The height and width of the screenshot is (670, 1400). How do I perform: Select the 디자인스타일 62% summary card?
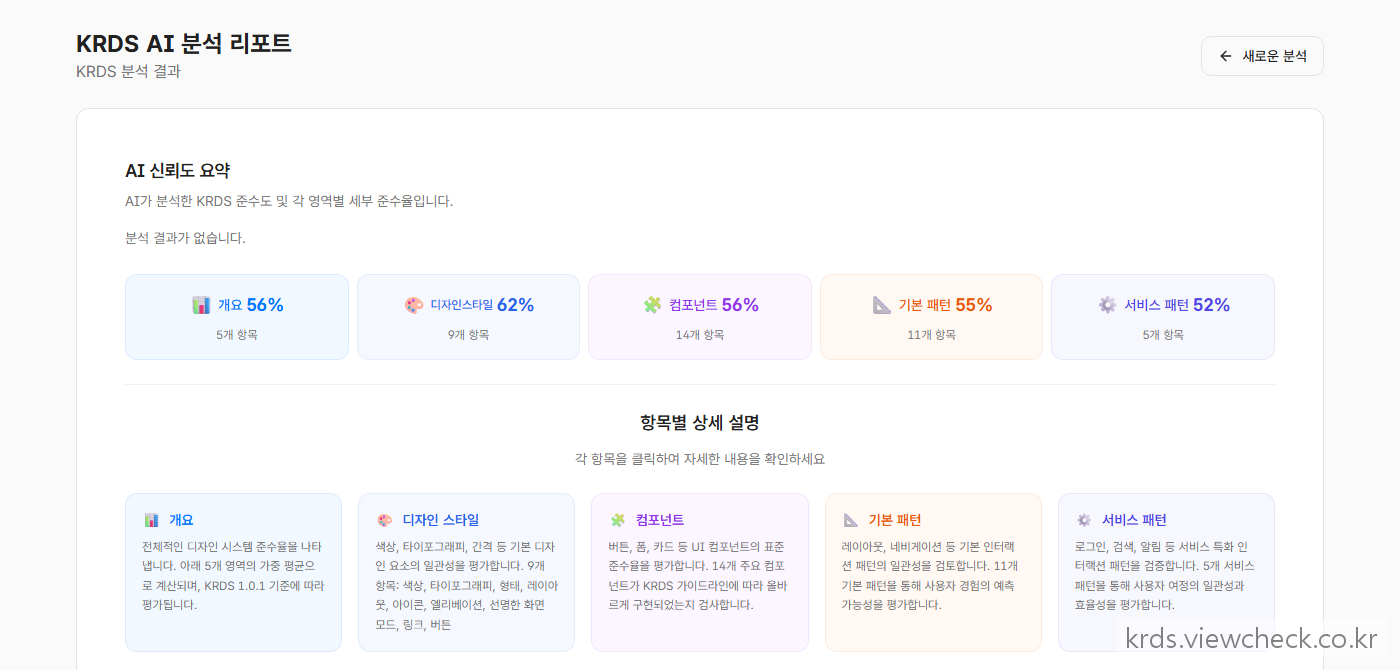click(468, 317)
